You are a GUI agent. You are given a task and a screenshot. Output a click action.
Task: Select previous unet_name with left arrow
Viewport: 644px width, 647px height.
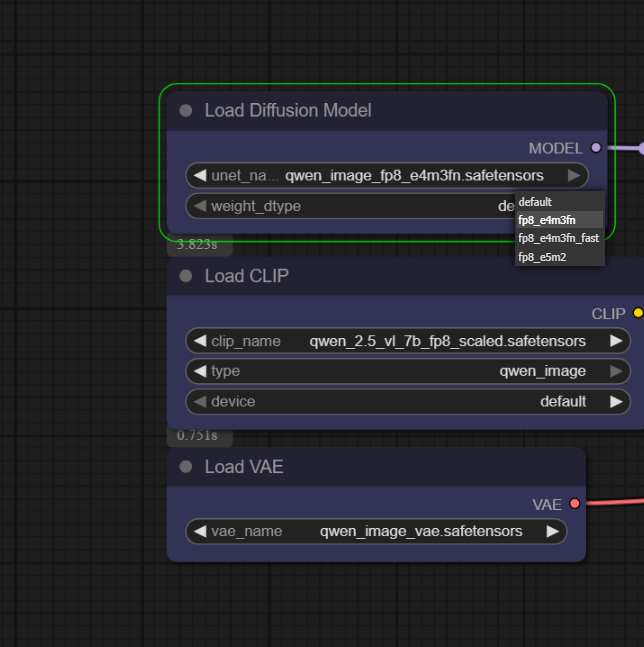tap(200, 175)
